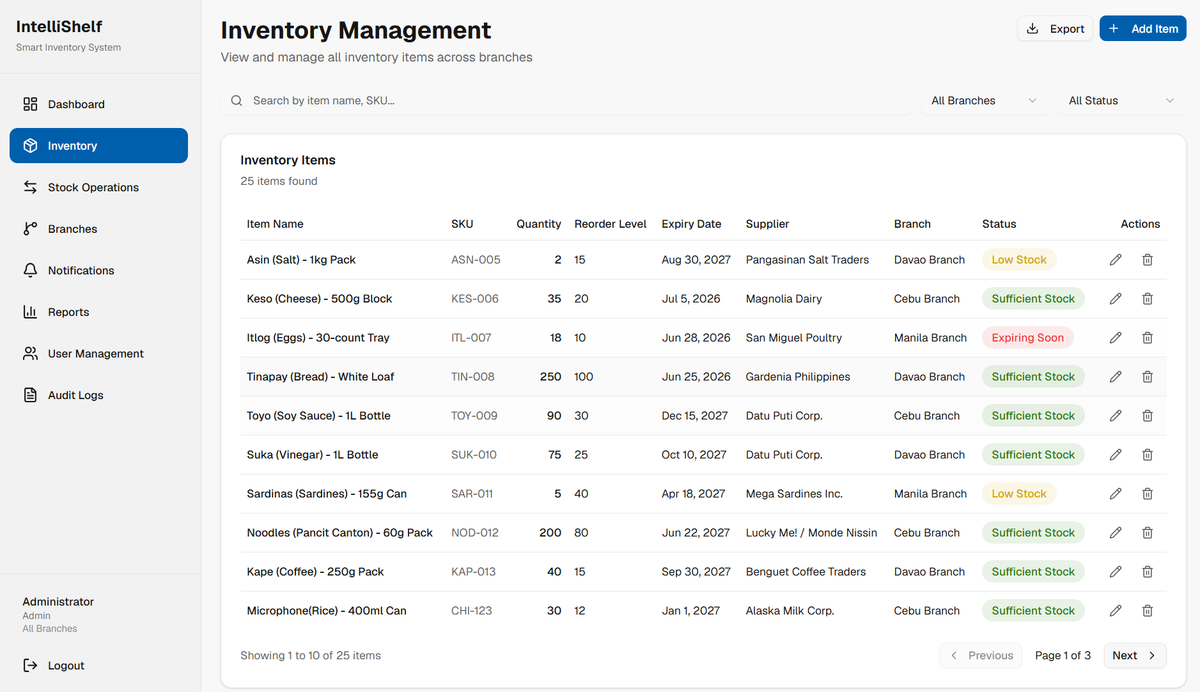Click the search magnifier icon
Viewport: 1200px width, 692px height.
tap(237, 101)
